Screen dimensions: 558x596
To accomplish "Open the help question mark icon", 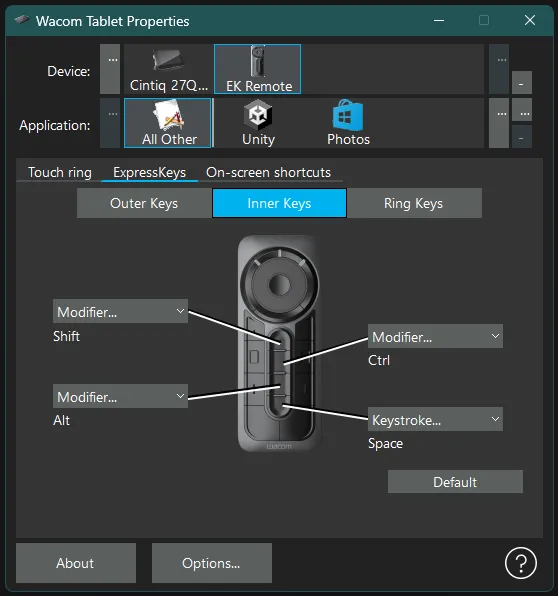I will click(521, 563).
